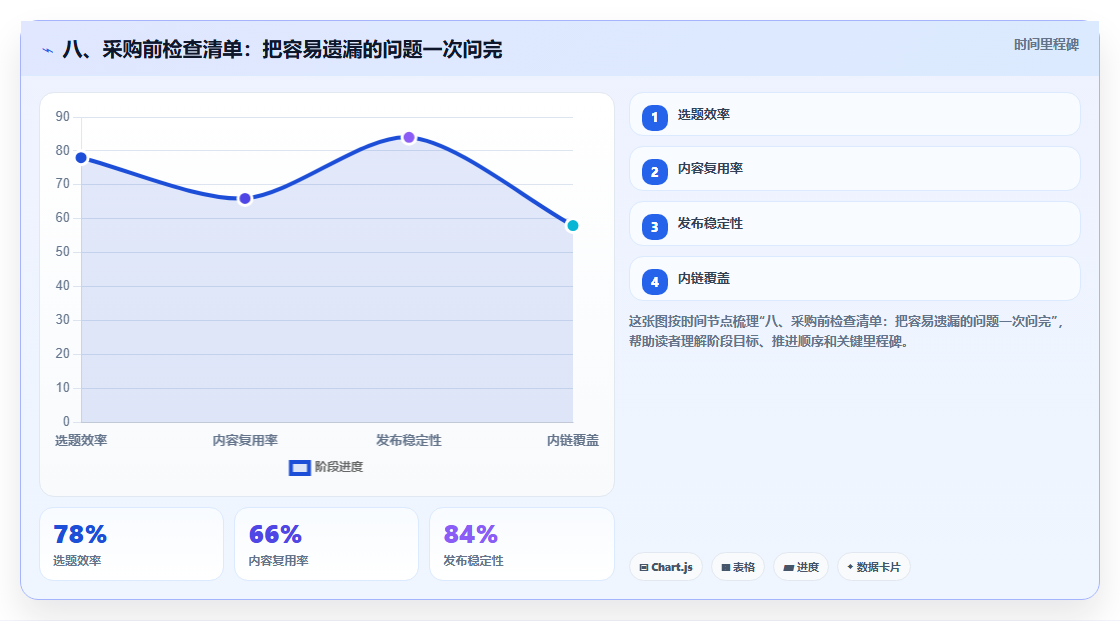Open the 内链覆盖 list item

tap(854, 279)
